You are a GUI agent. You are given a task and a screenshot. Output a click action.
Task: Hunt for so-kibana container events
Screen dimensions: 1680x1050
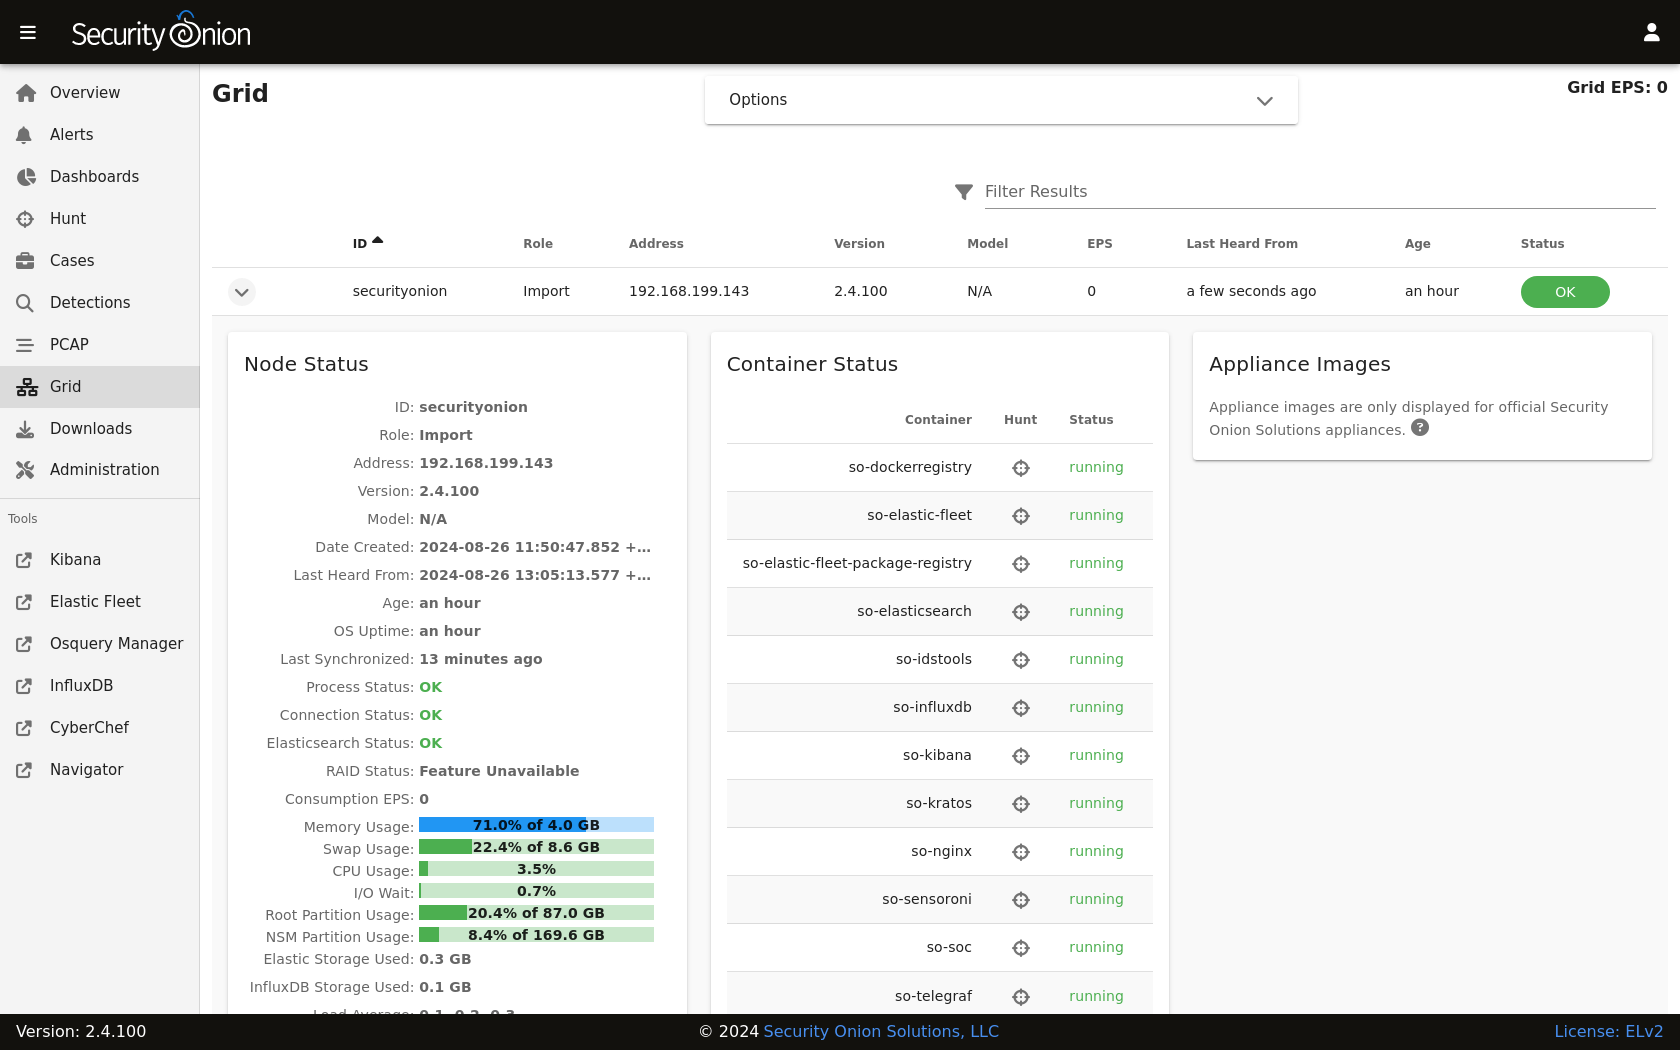[1021, 756]
